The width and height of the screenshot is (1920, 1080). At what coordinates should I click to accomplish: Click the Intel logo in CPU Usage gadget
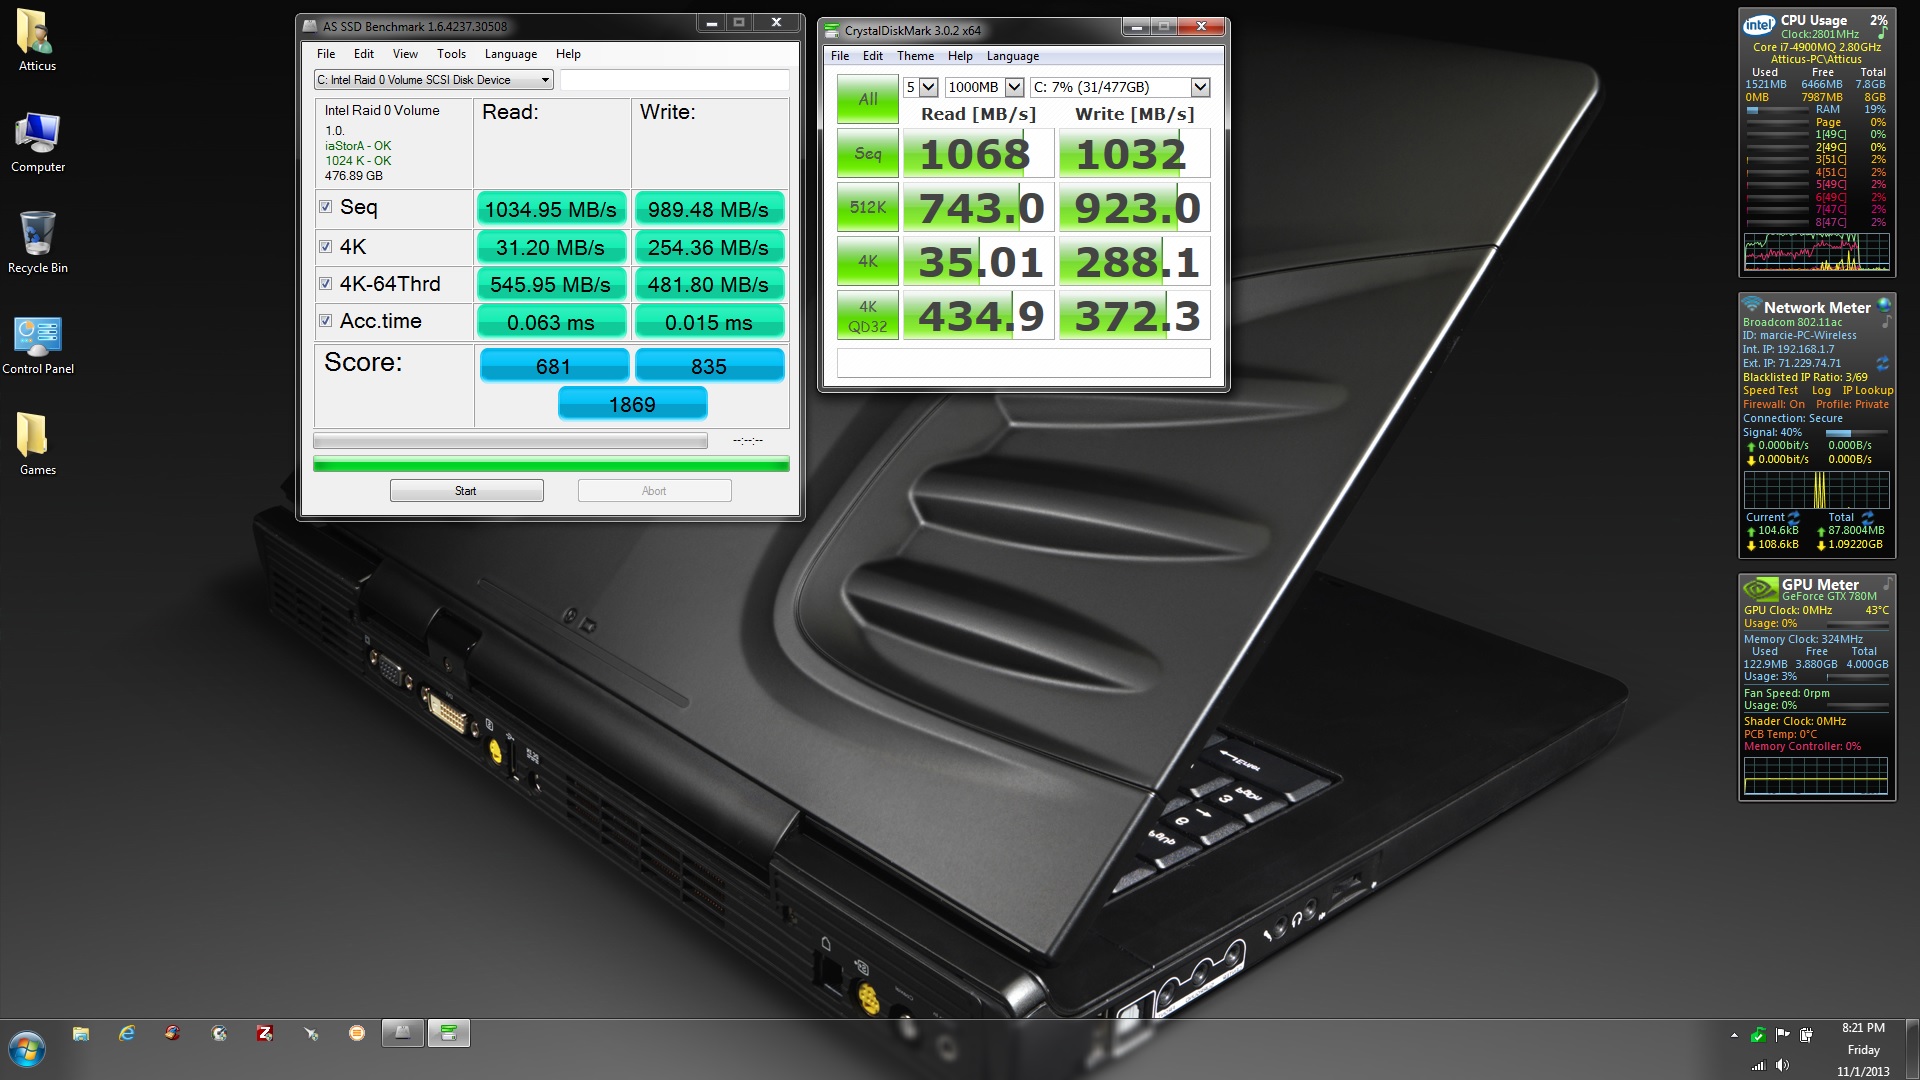click(x=1759, y=25)
